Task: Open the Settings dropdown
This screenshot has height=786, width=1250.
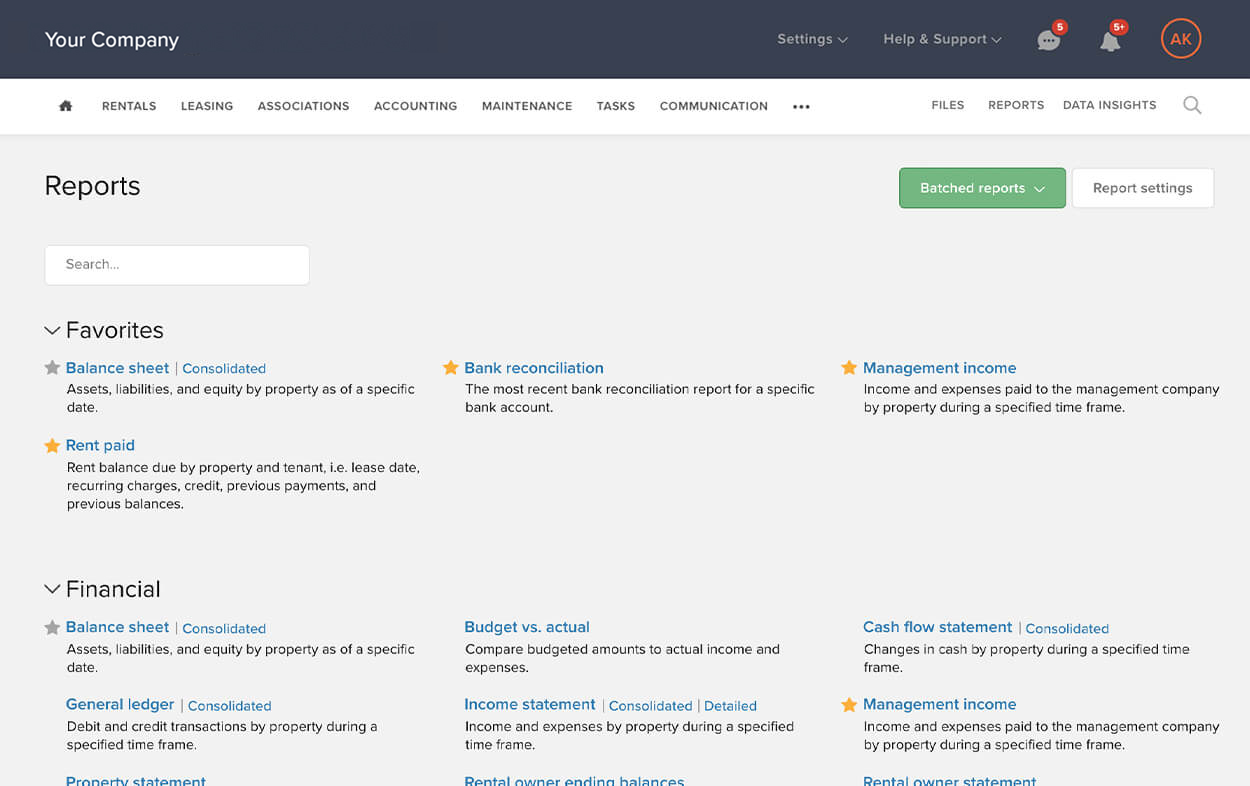Action: (x=812, y=39)
